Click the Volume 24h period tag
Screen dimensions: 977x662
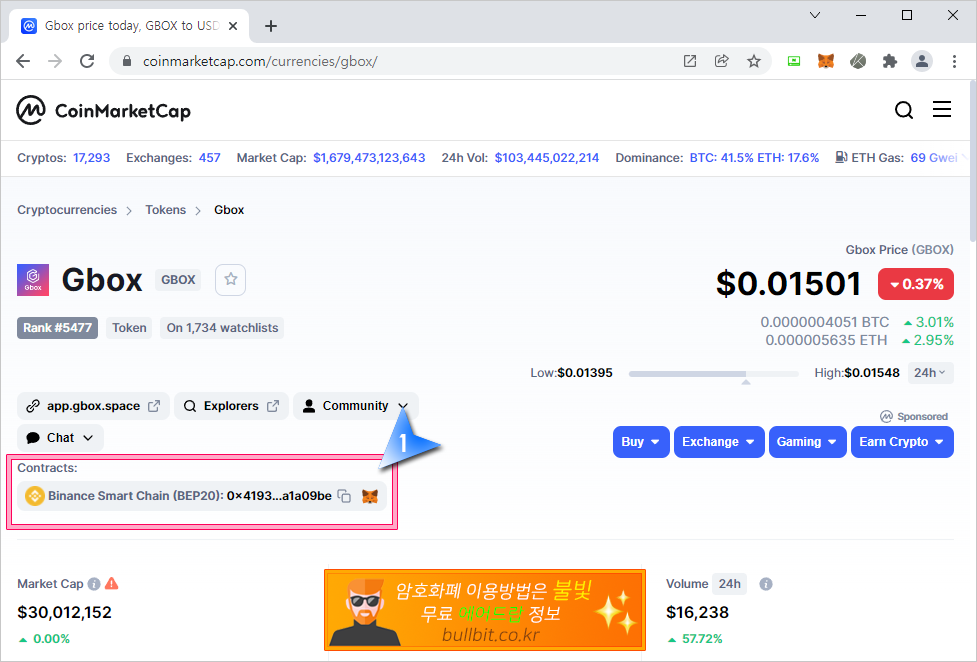click(729, 584)
